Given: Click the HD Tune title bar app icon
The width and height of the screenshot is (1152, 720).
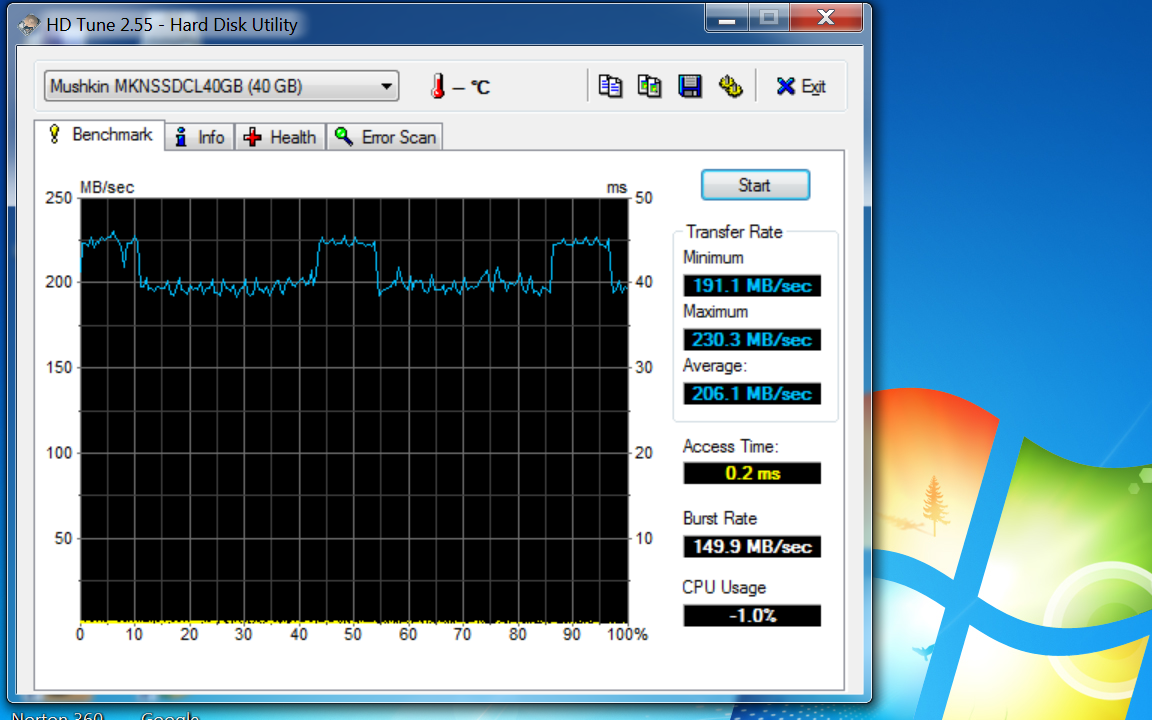Looking at the screenshot, I should [29, 25].
